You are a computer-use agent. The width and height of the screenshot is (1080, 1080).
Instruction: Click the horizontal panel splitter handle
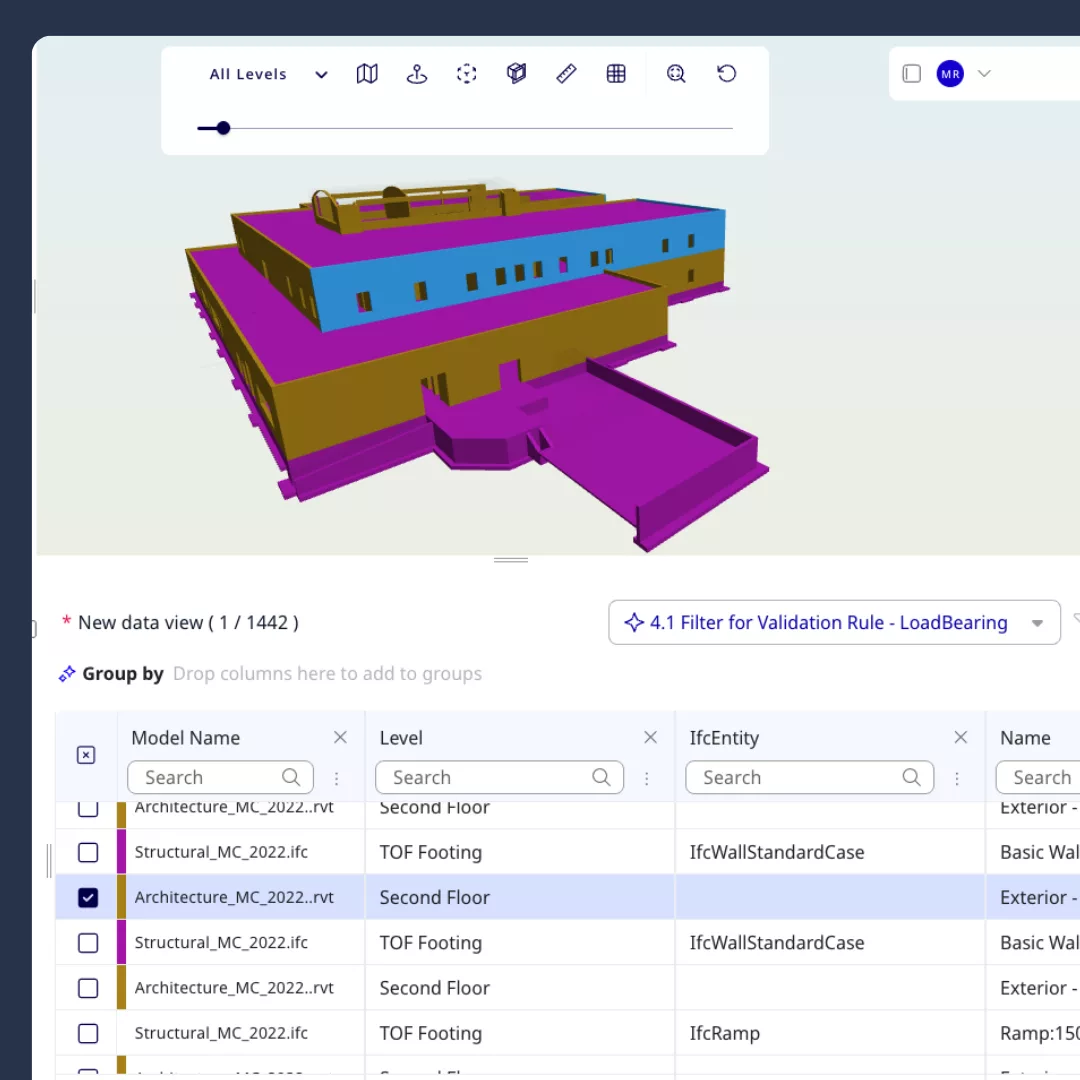[x=511, y=561]
